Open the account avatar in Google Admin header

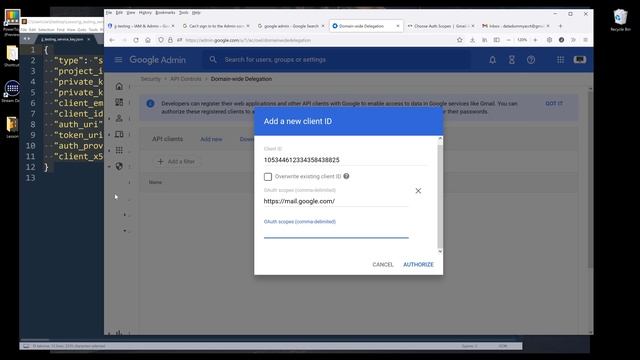point(580,60)
